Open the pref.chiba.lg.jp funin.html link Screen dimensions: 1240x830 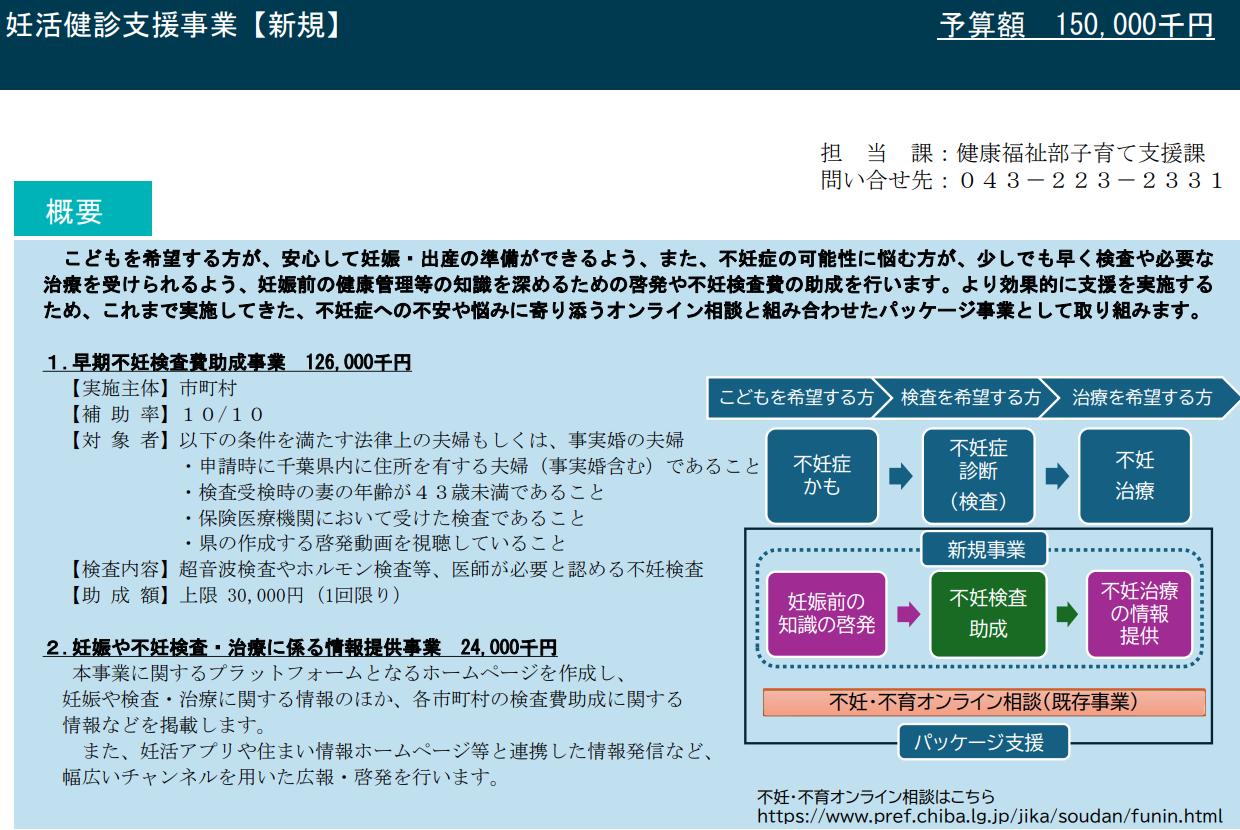[x=990, y=816]
